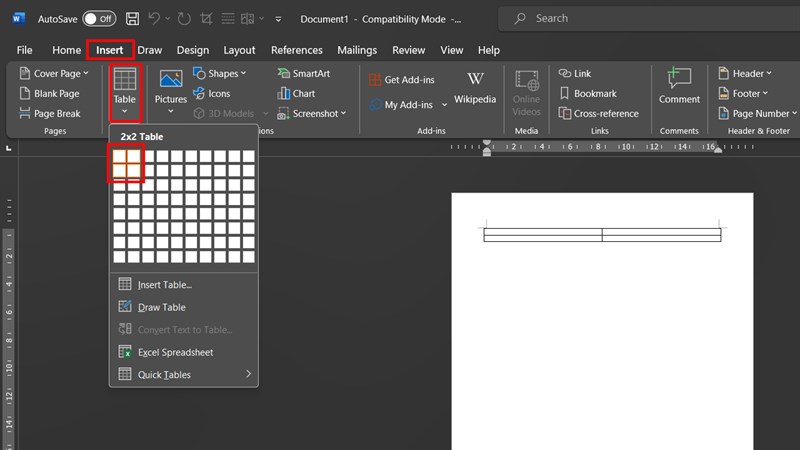Click the Bookmark button
The width and height of the screenshot is (800, 450).
(587, 94)
